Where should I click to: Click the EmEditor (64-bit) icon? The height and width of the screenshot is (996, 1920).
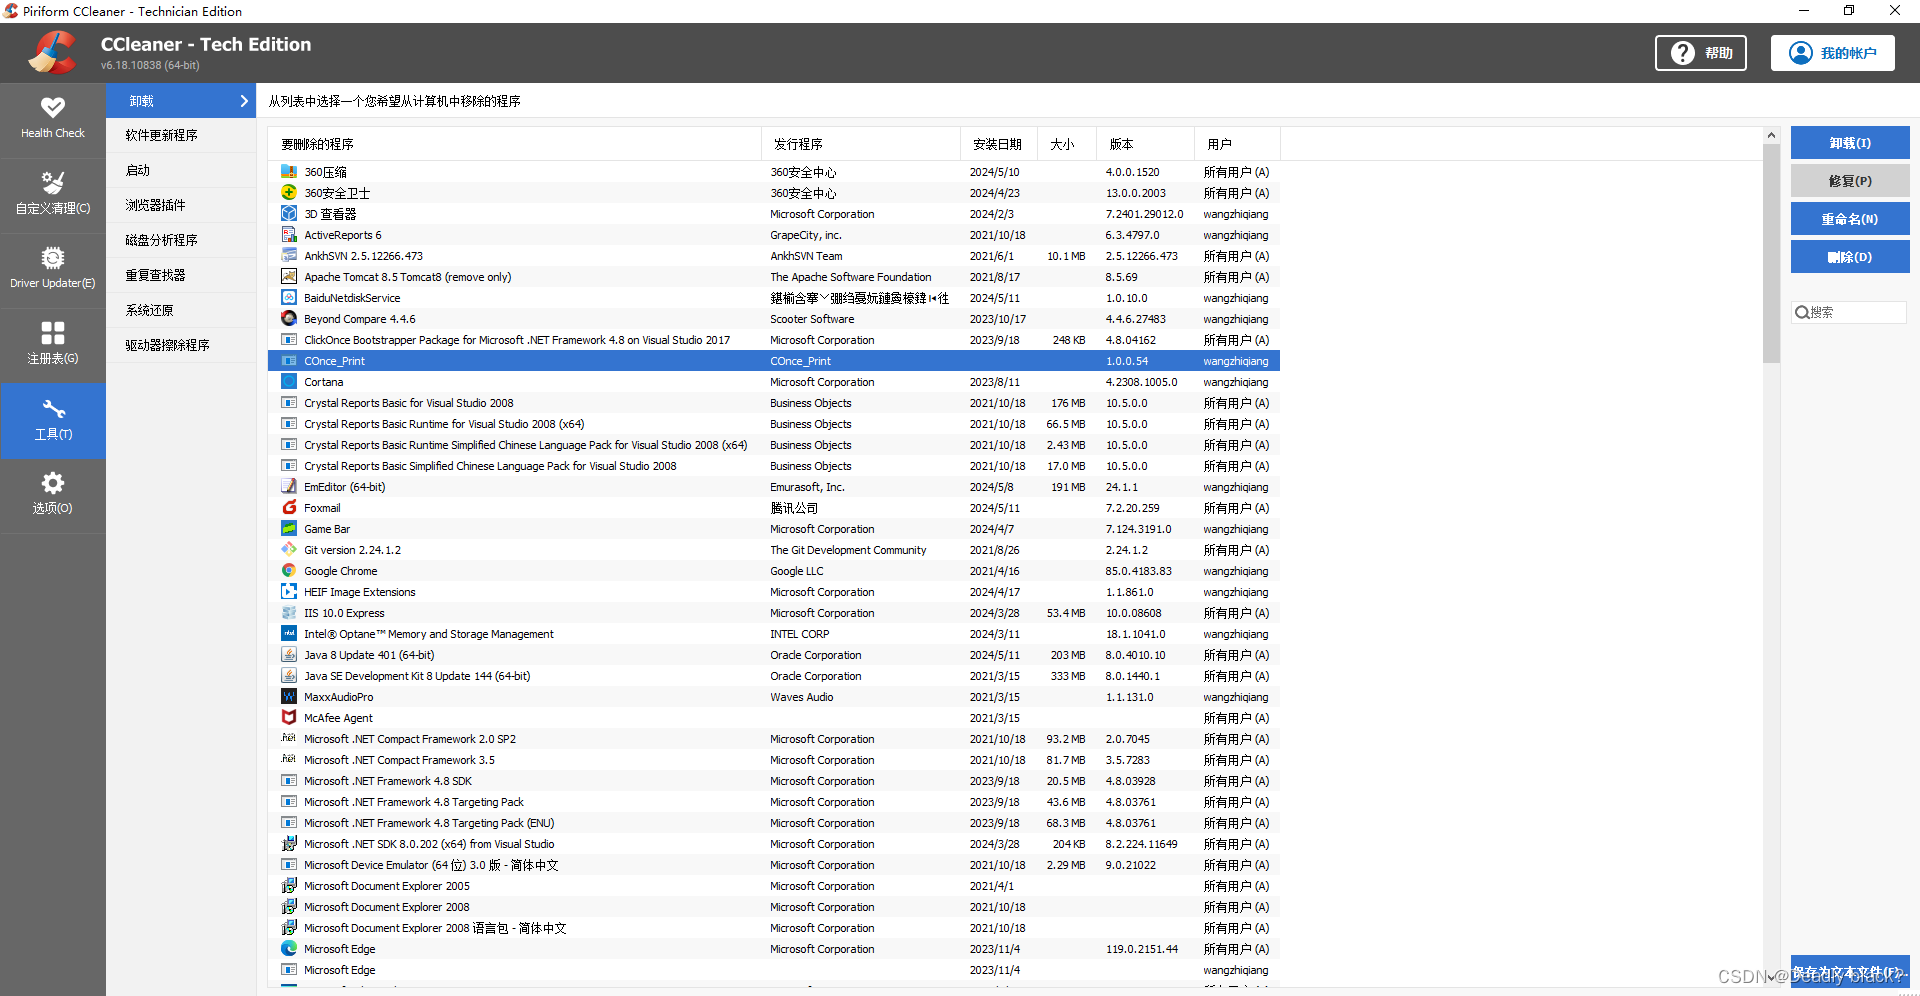289,487
